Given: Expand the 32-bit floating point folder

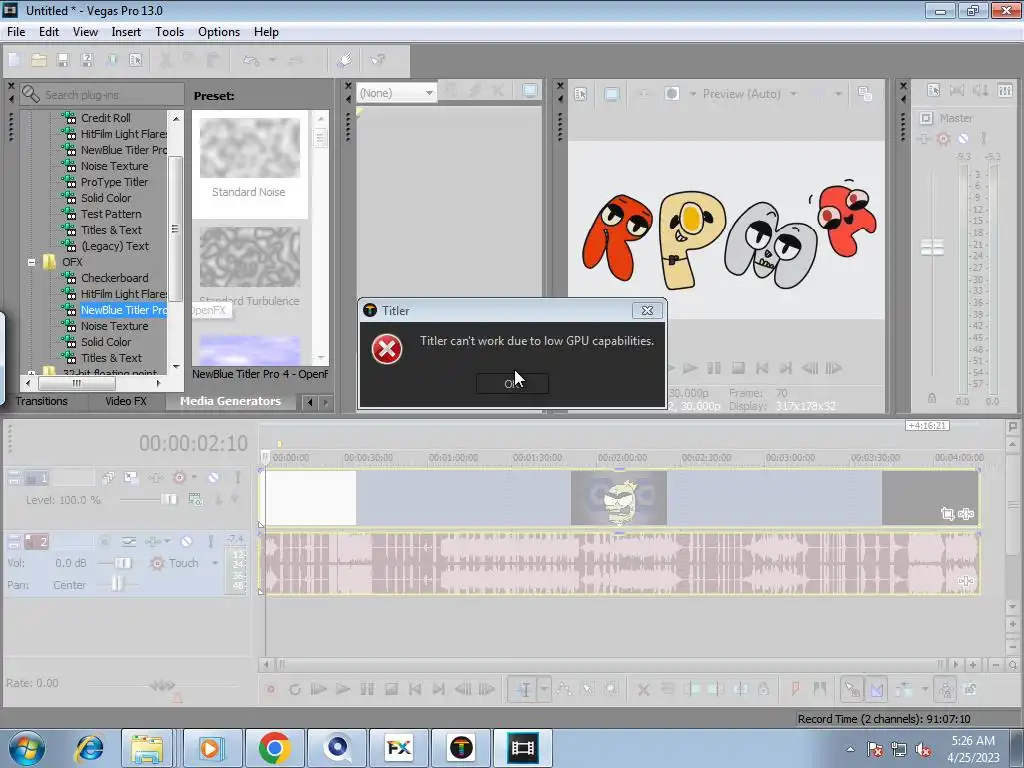Looking at the screenshot, I should pyautogui.click(x=31, y=372).
